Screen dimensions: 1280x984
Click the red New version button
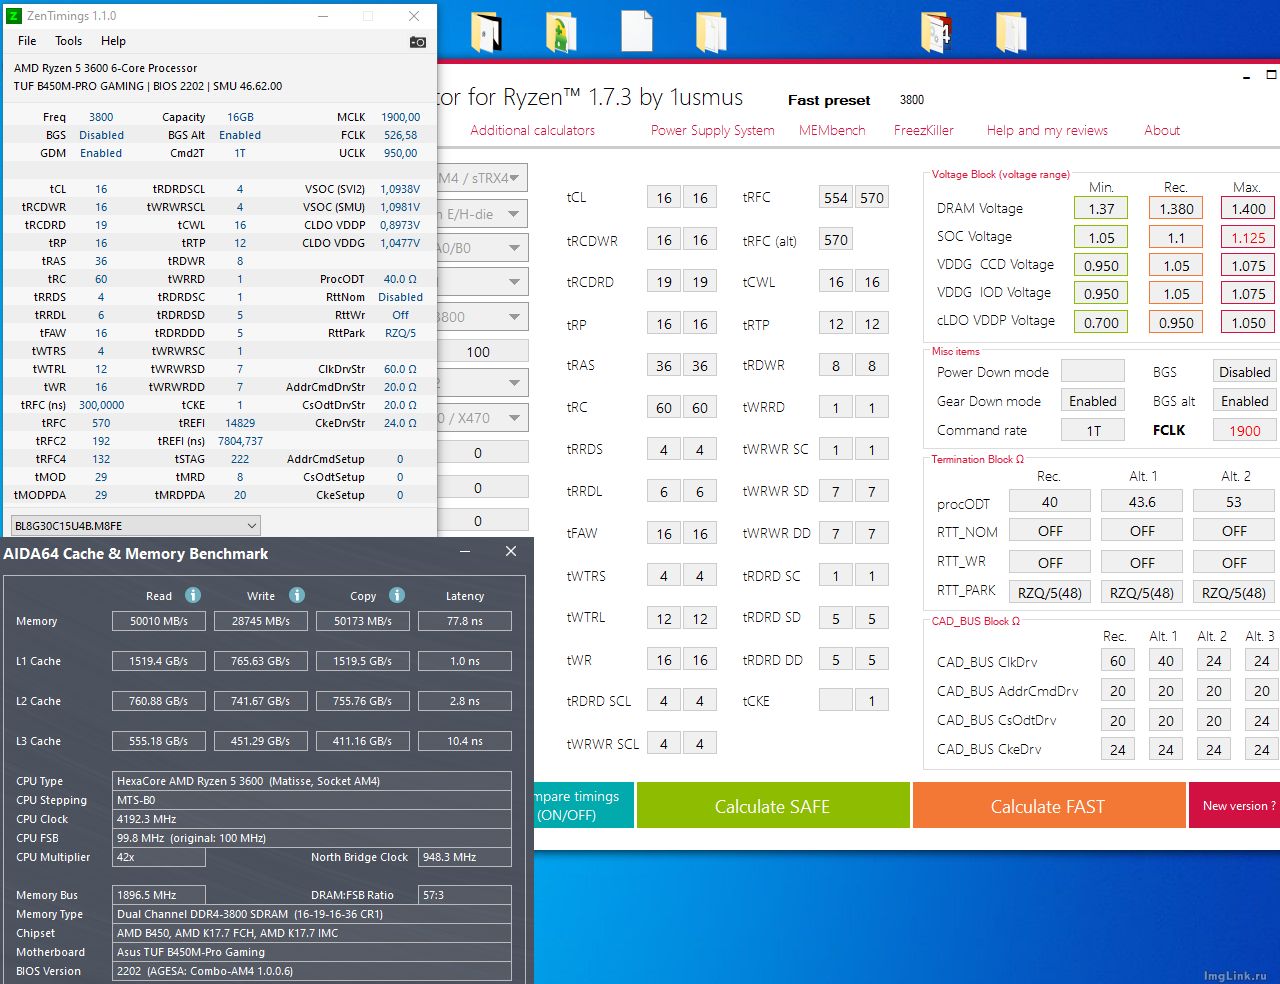click(1234, 806)
